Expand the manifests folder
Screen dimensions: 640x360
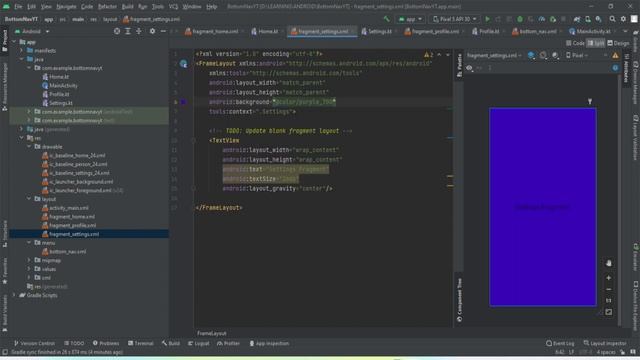click(x=21, y=51)
